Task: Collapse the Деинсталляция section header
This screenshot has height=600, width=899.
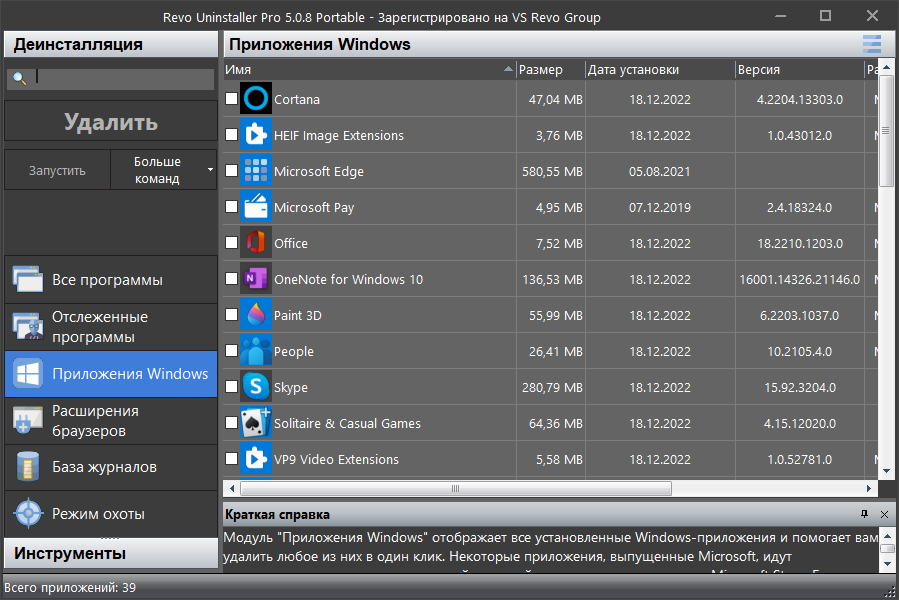Action: click(x=111, y=44)
